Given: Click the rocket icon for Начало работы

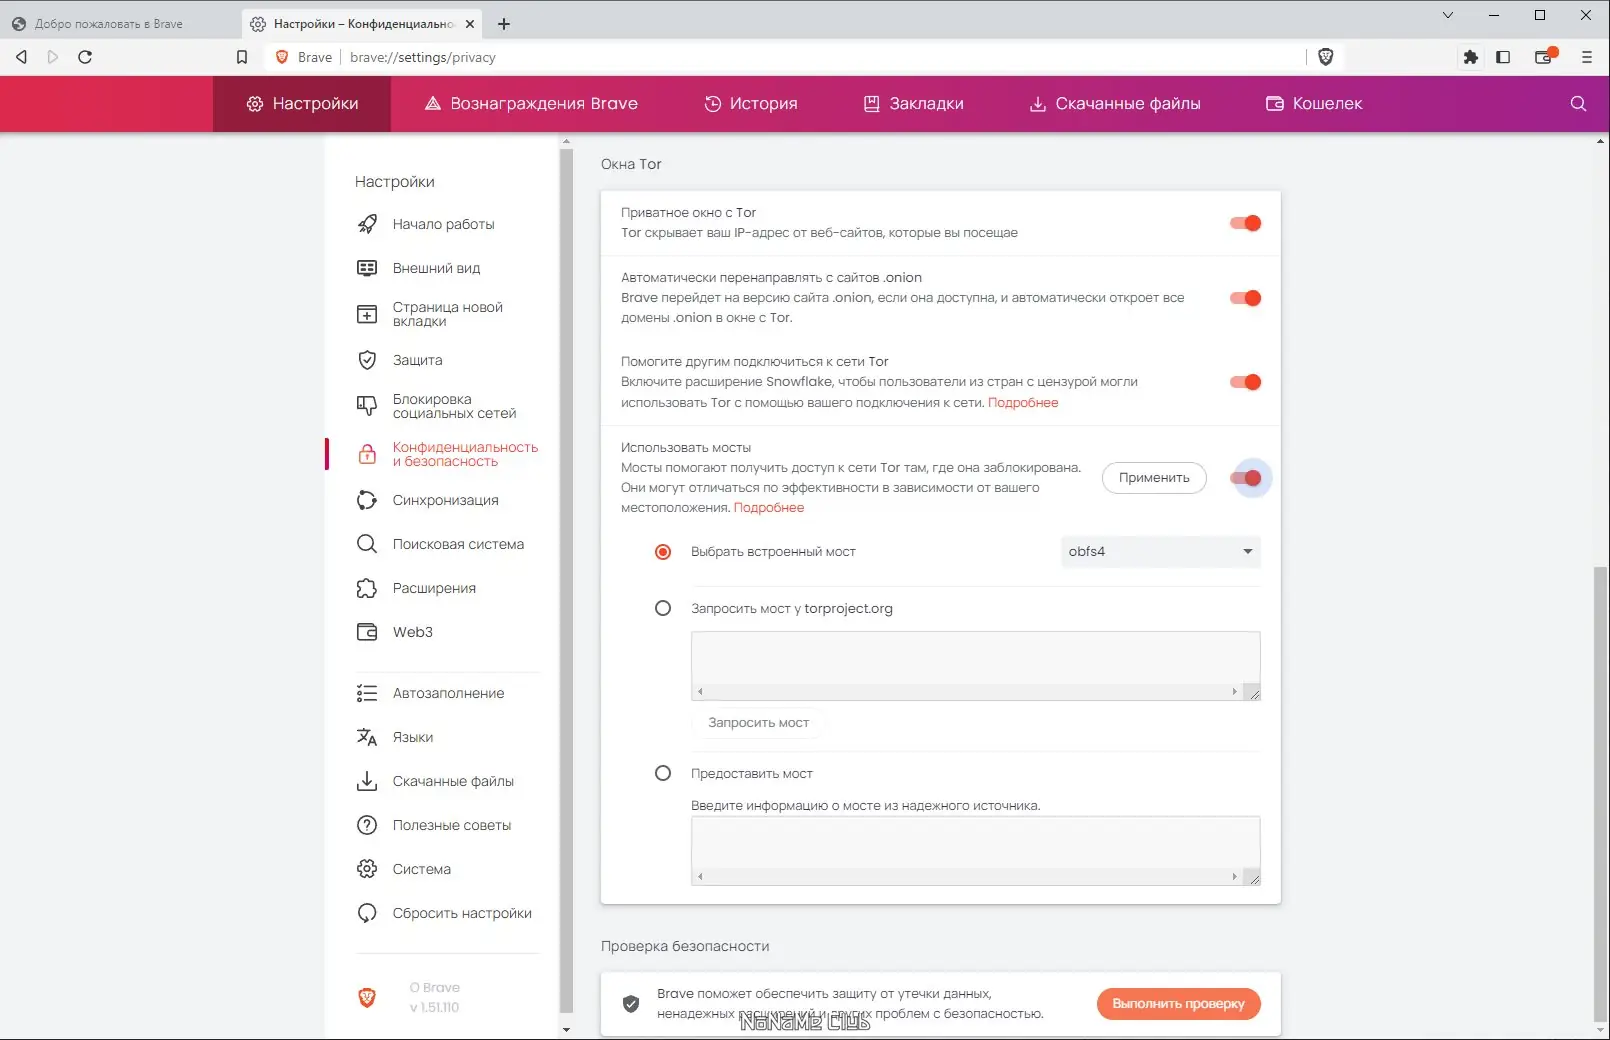Looking at the screenshot, I should tap(367, 224).
